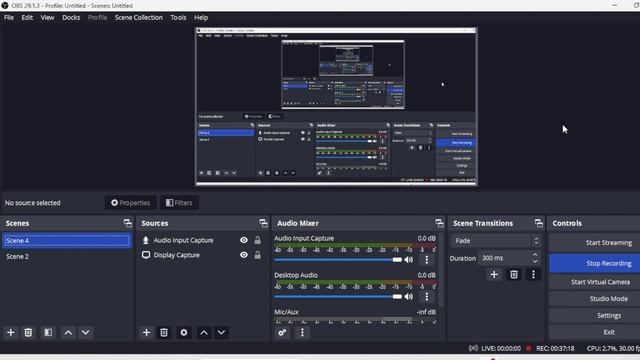Viewport: 640px width, 360px height.
Task: Select Audio Input Capture source row
Action: click(x=202, y=240)
